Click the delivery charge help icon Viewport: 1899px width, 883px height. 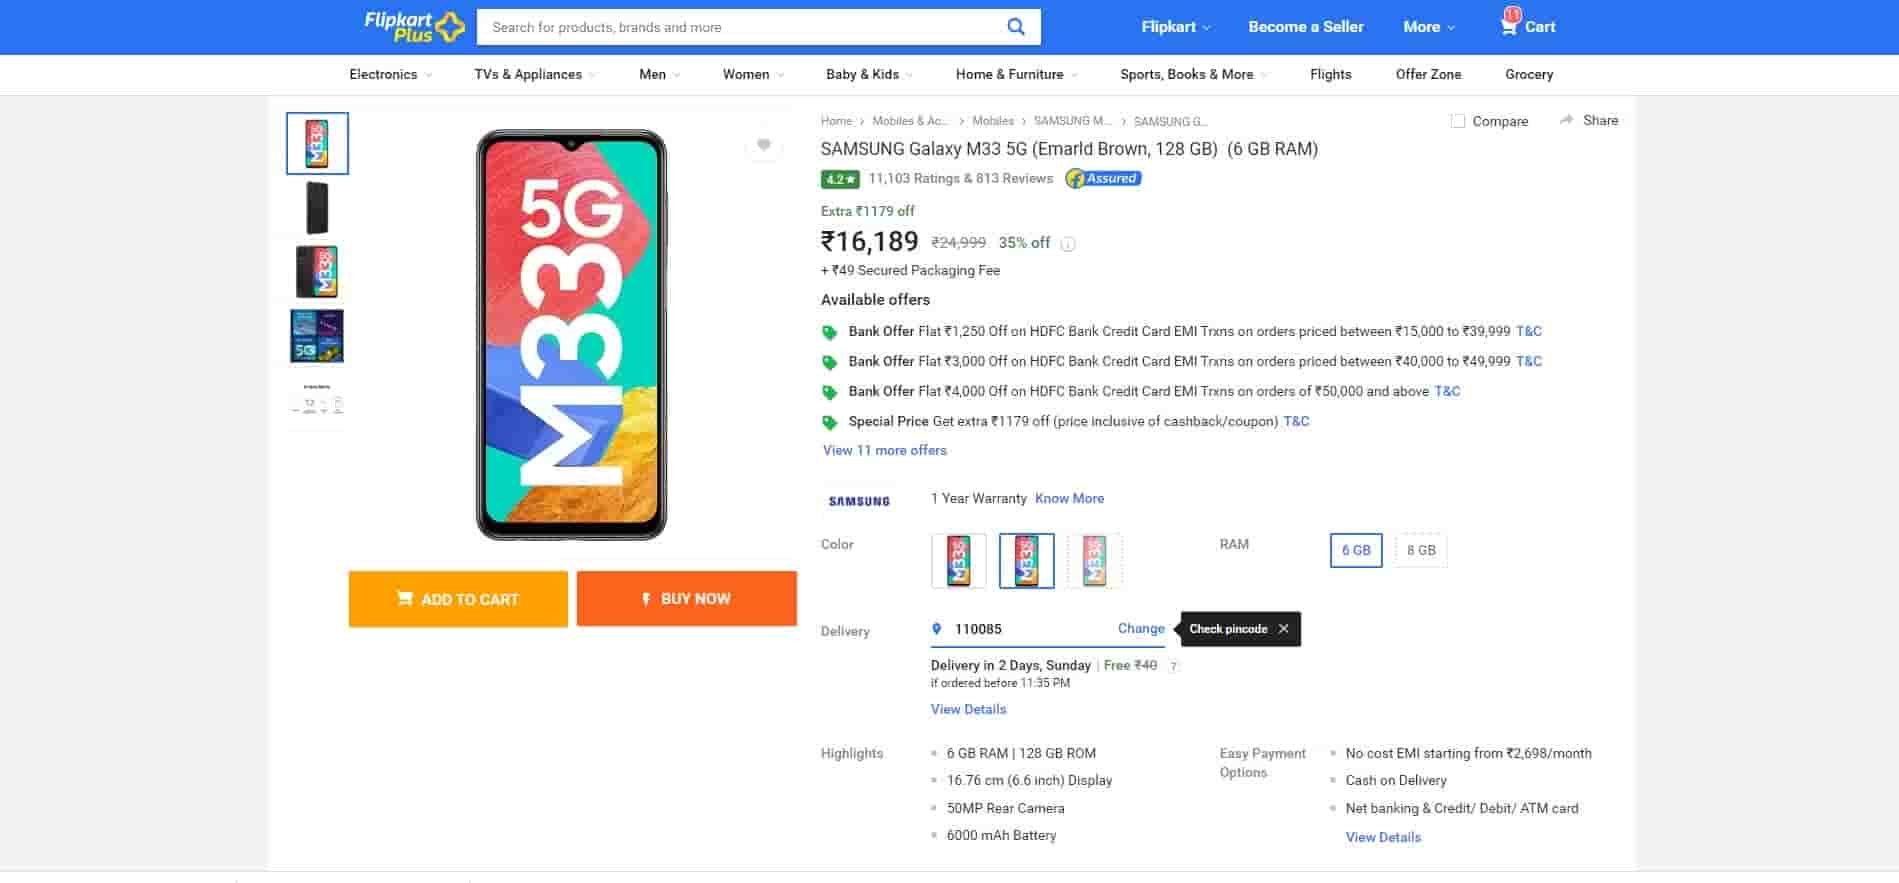click(x=1174, y=666)
